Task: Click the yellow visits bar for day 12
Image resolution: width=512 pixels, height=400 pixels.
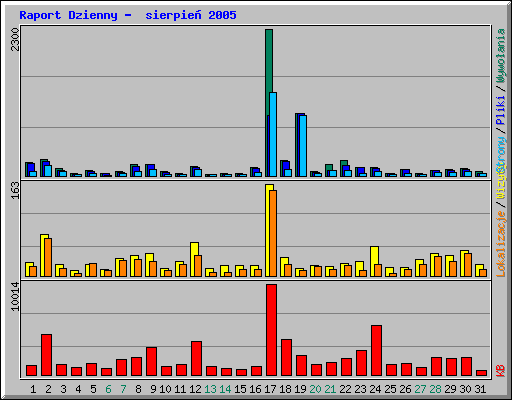Action: (x=194, y=259)
